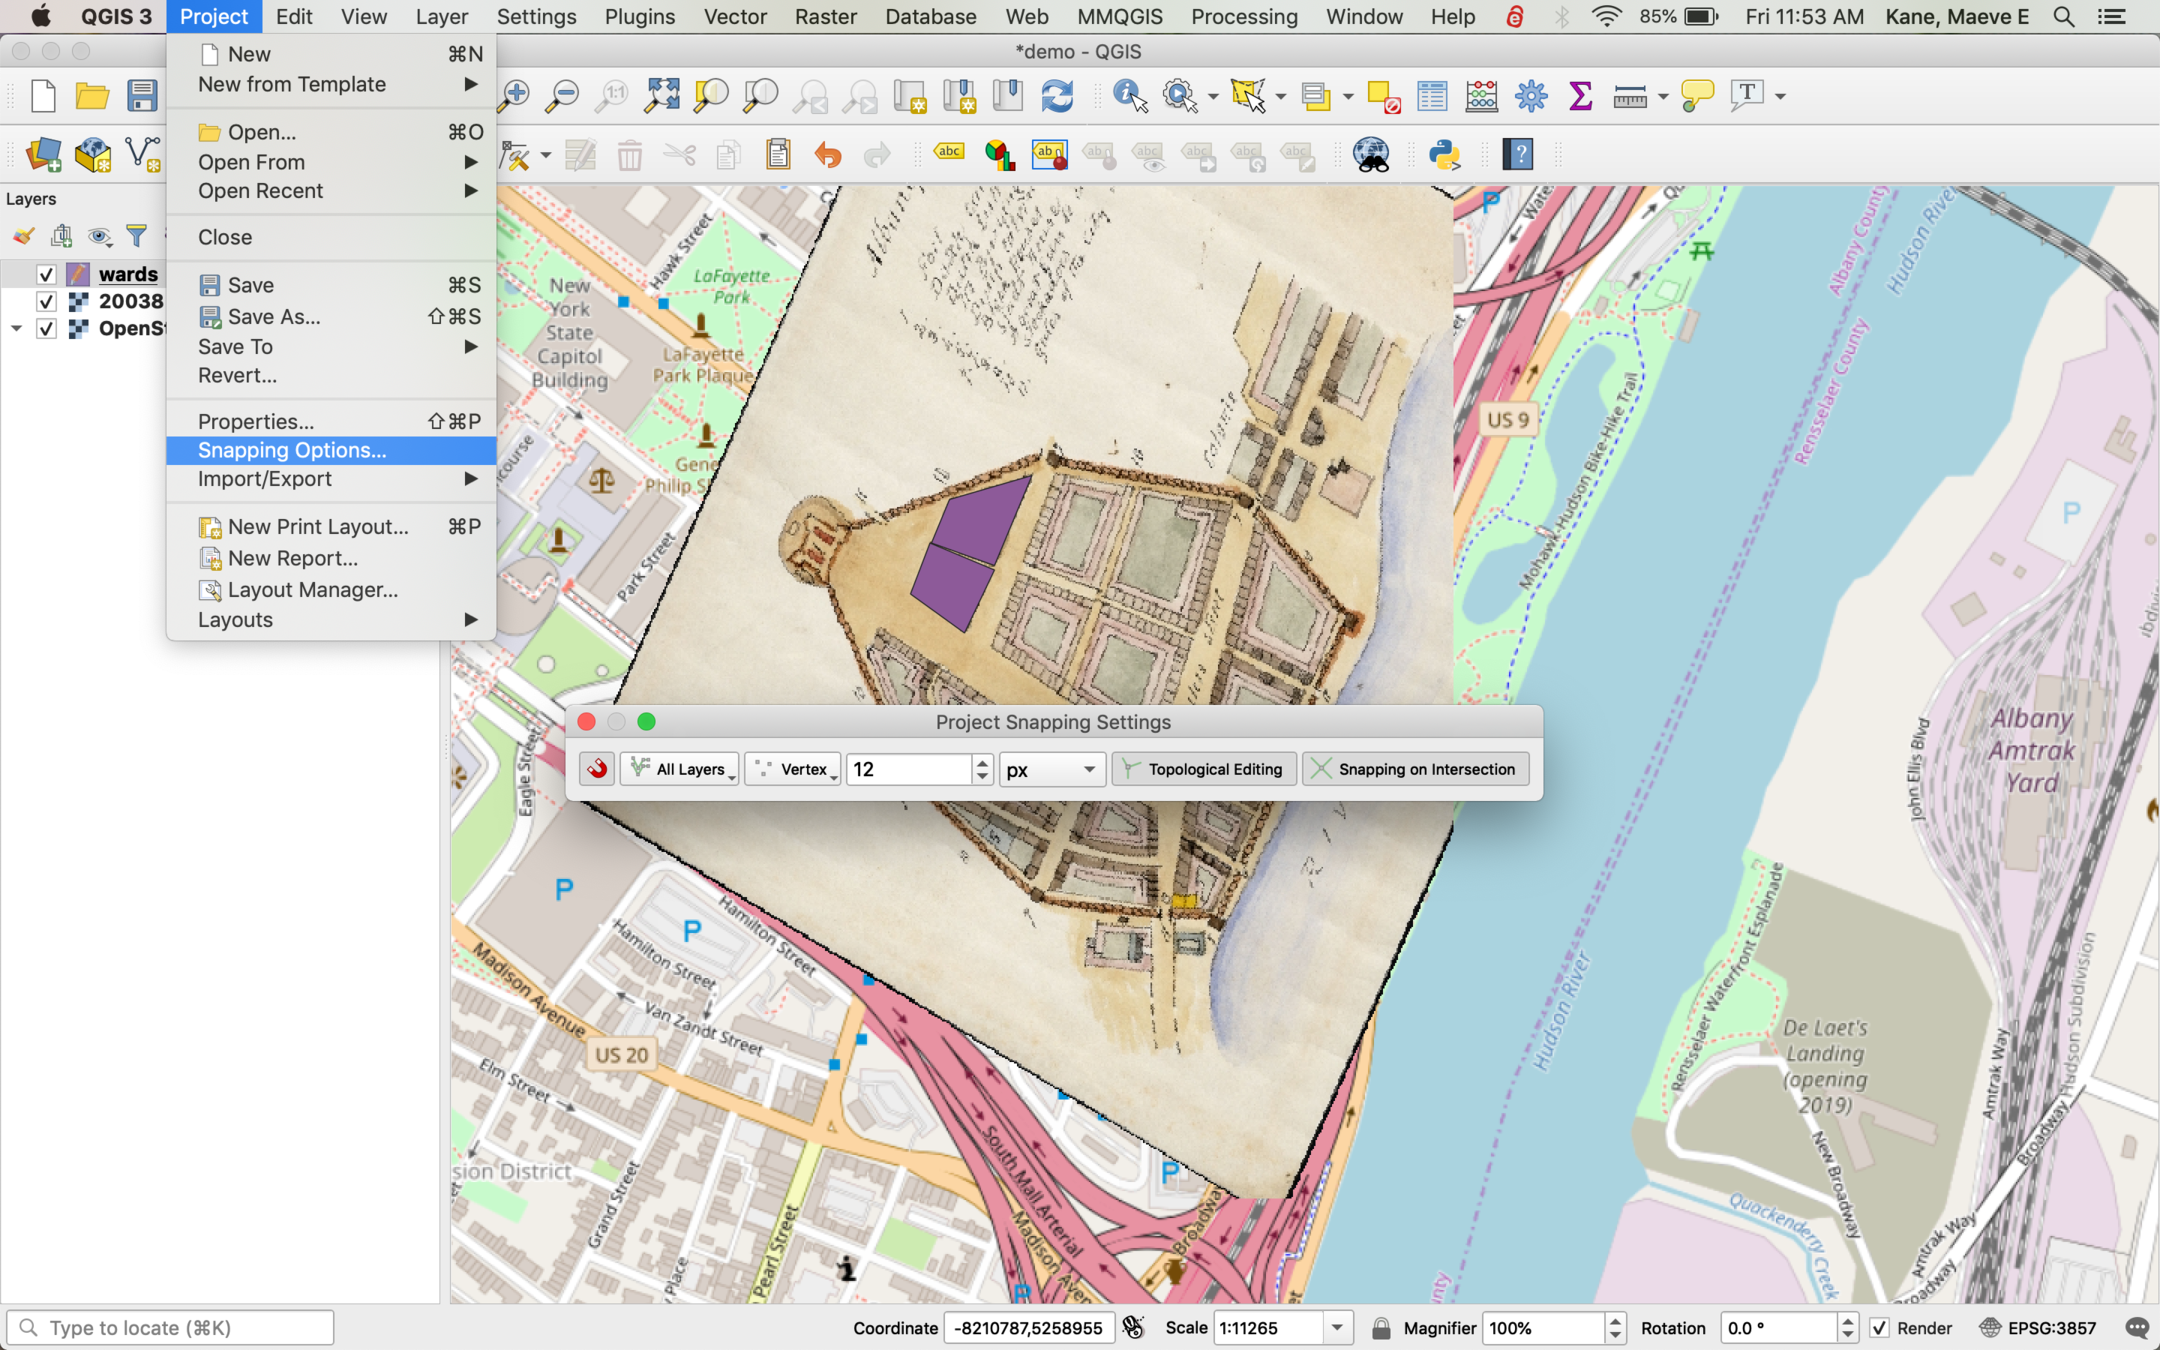Toggle snapping with the magnet icon

pos(597,769)
